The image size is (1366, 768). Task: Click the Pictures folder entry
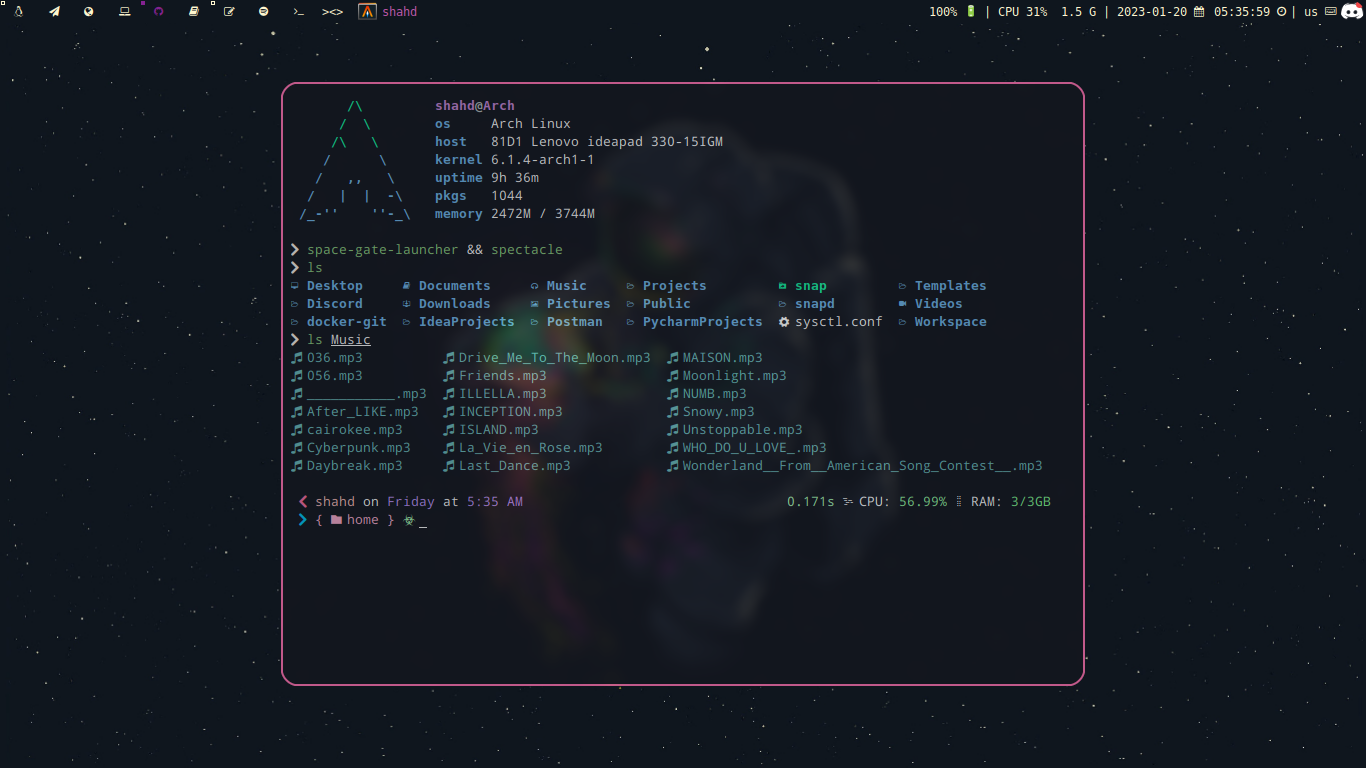click(x=579, y=304)
